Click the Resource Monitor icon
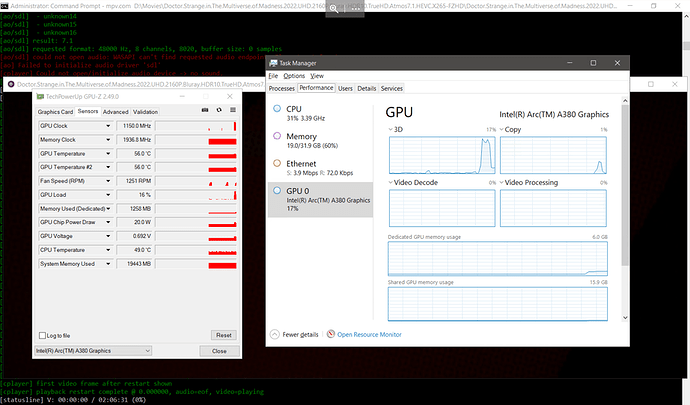 coord(331,334)
